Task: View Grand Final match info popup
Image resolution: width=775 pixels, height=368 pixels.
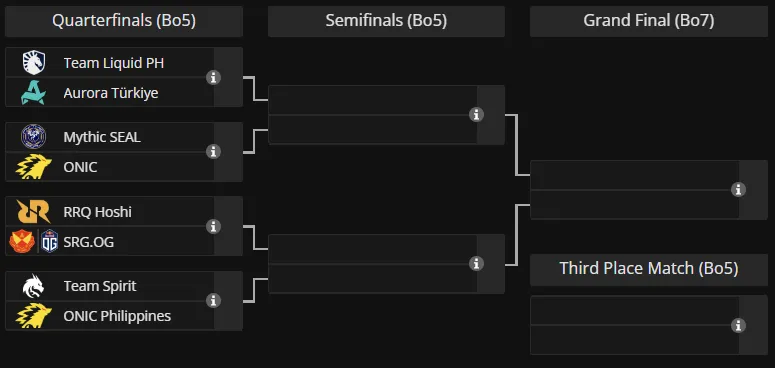Action: point(738,189)
